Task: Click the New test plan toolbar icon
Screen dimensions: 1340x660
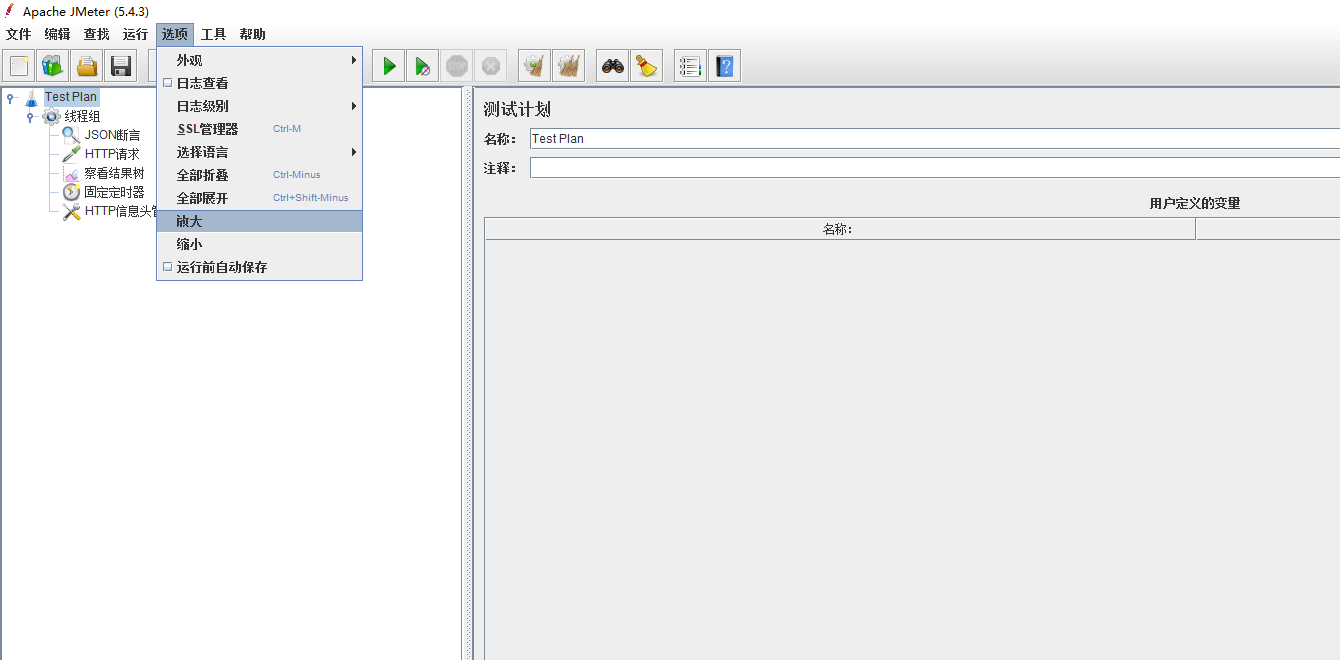Action: click(x=19, y=66)
